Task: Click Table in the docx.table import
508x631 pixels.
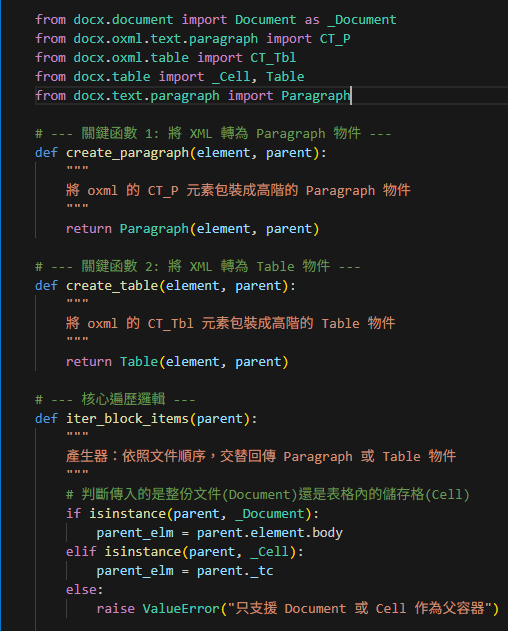Action: click(x=285, y=76)
